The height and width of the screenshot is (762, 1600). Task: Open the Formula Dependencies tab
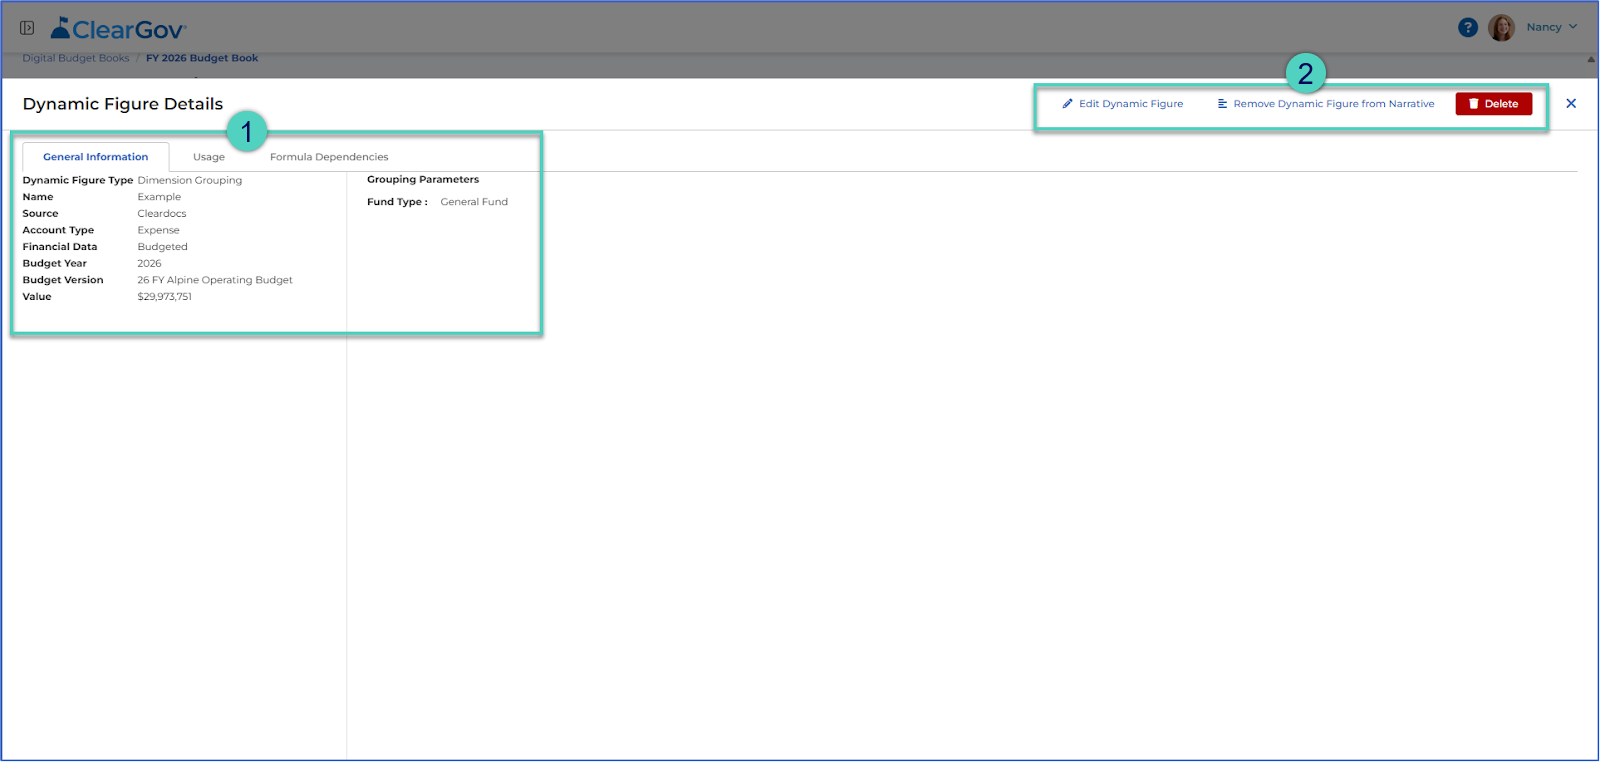click(329, 157)
